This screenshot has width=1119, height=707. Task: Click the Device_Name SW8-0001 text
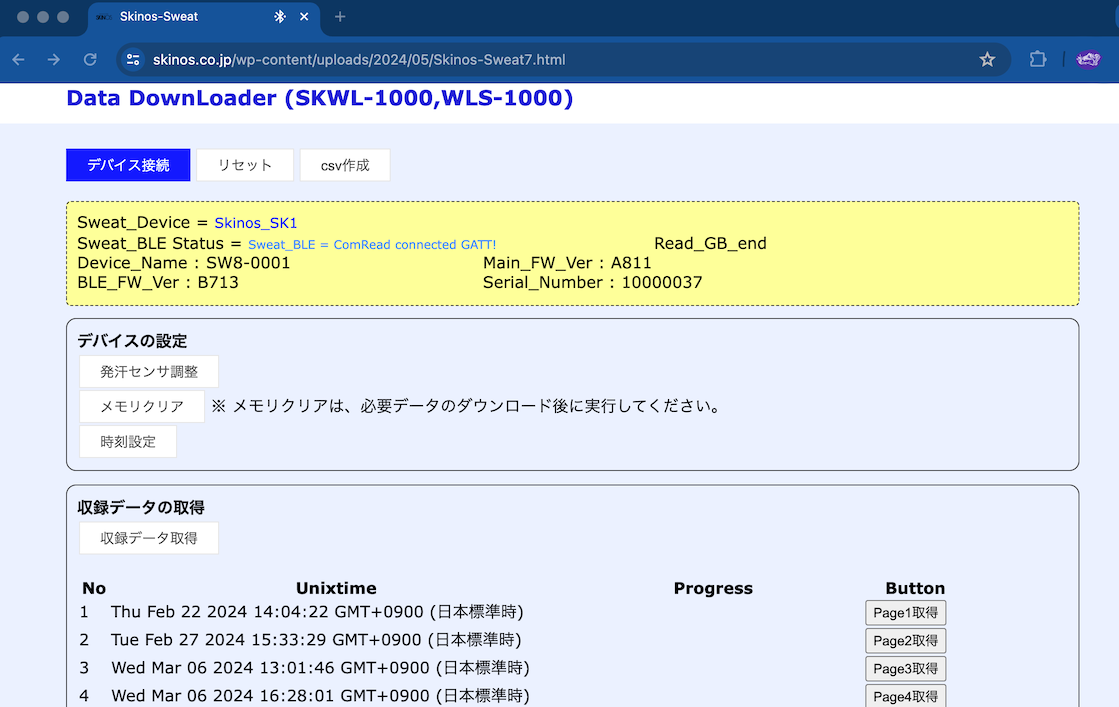183,263
